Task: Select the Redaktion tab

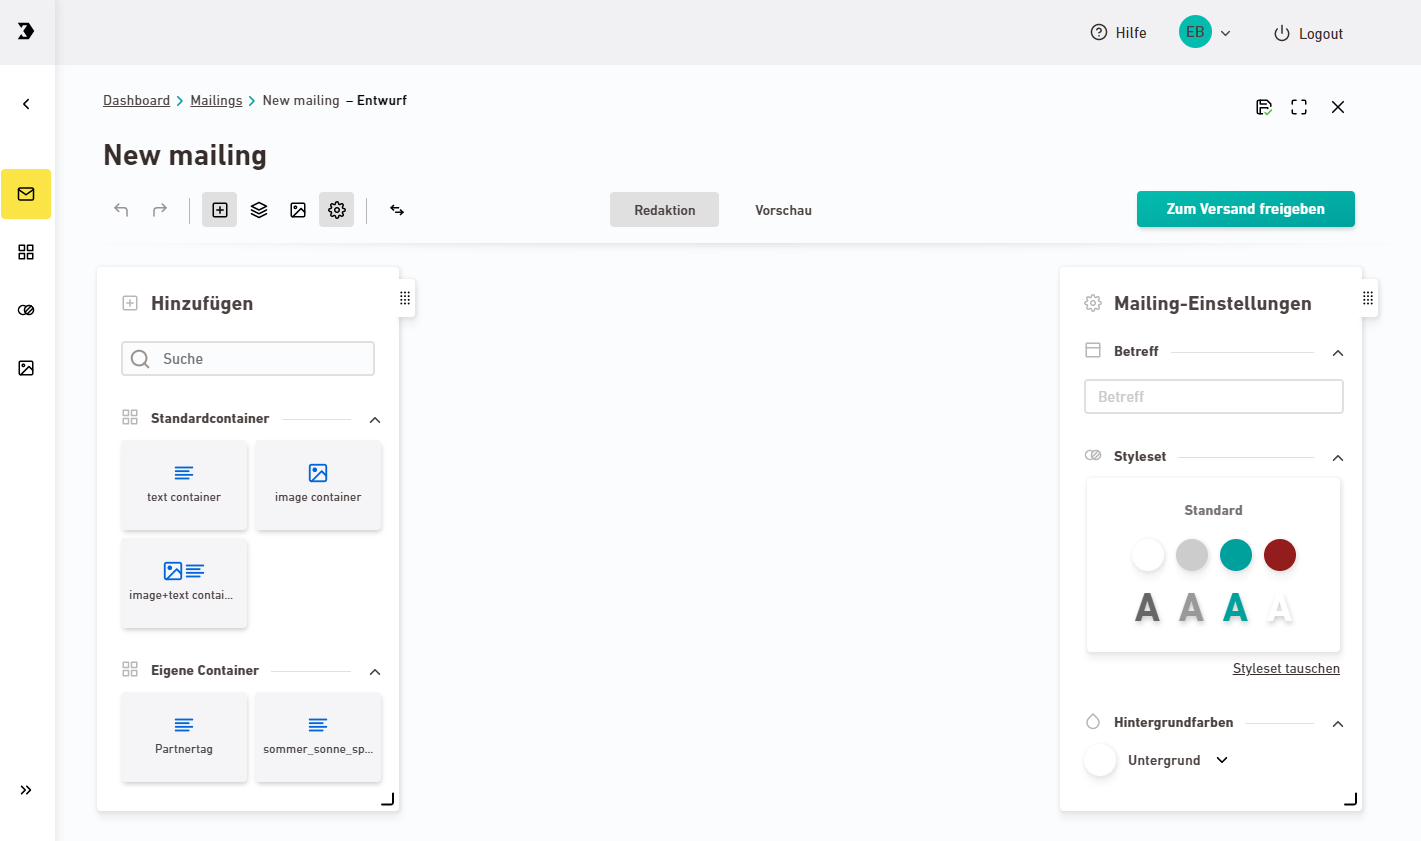Action: click(x=664, y=210)
